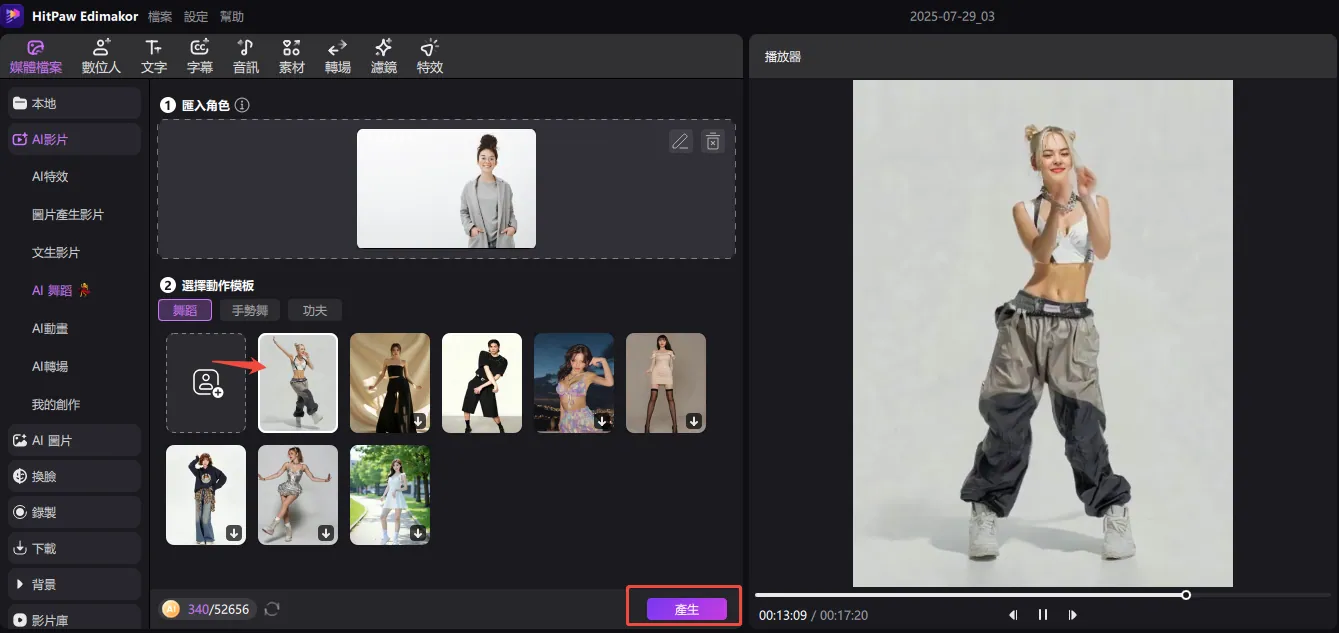The image size is (1339, 633).
Task: Select the black dress dance template thumbnail
Action: pyautogui.click(x=390, y=383)
